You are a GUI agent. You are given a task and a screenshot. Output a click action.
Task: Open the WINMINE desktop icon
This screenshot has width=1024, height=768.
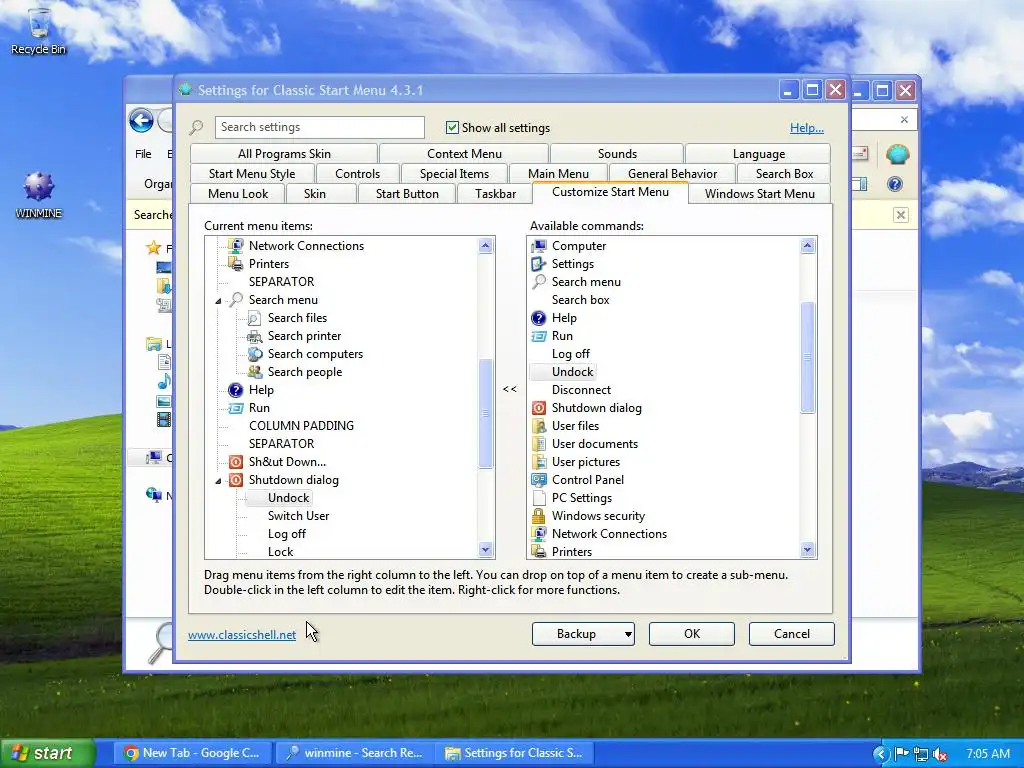38,194
